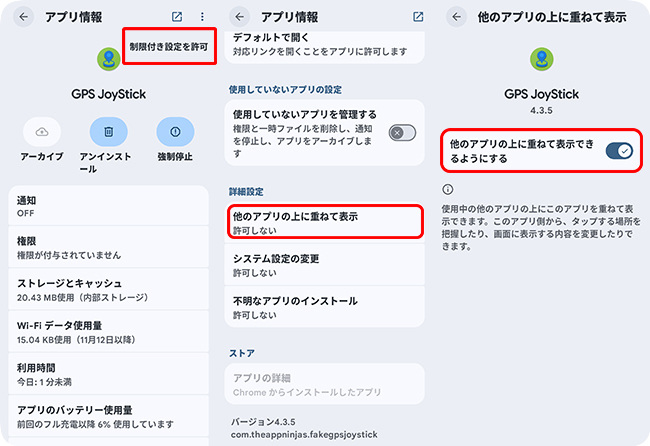This screenshot has width=650, height=446.
Task: Open ストレージとキャッシュ row
Action: (x=109, y=289)
